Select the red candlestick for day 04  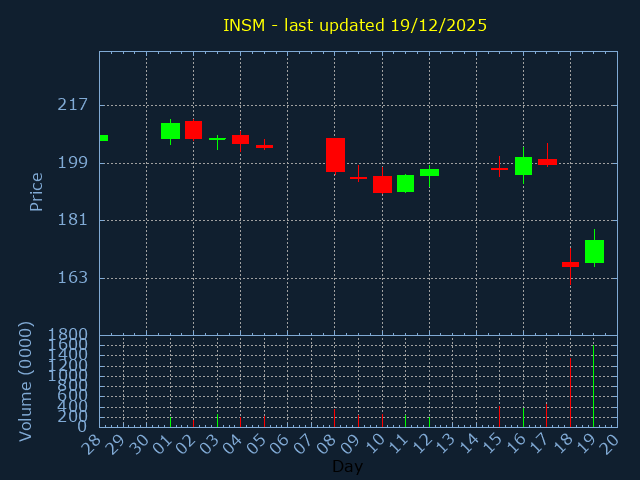[x=240, y=139]
